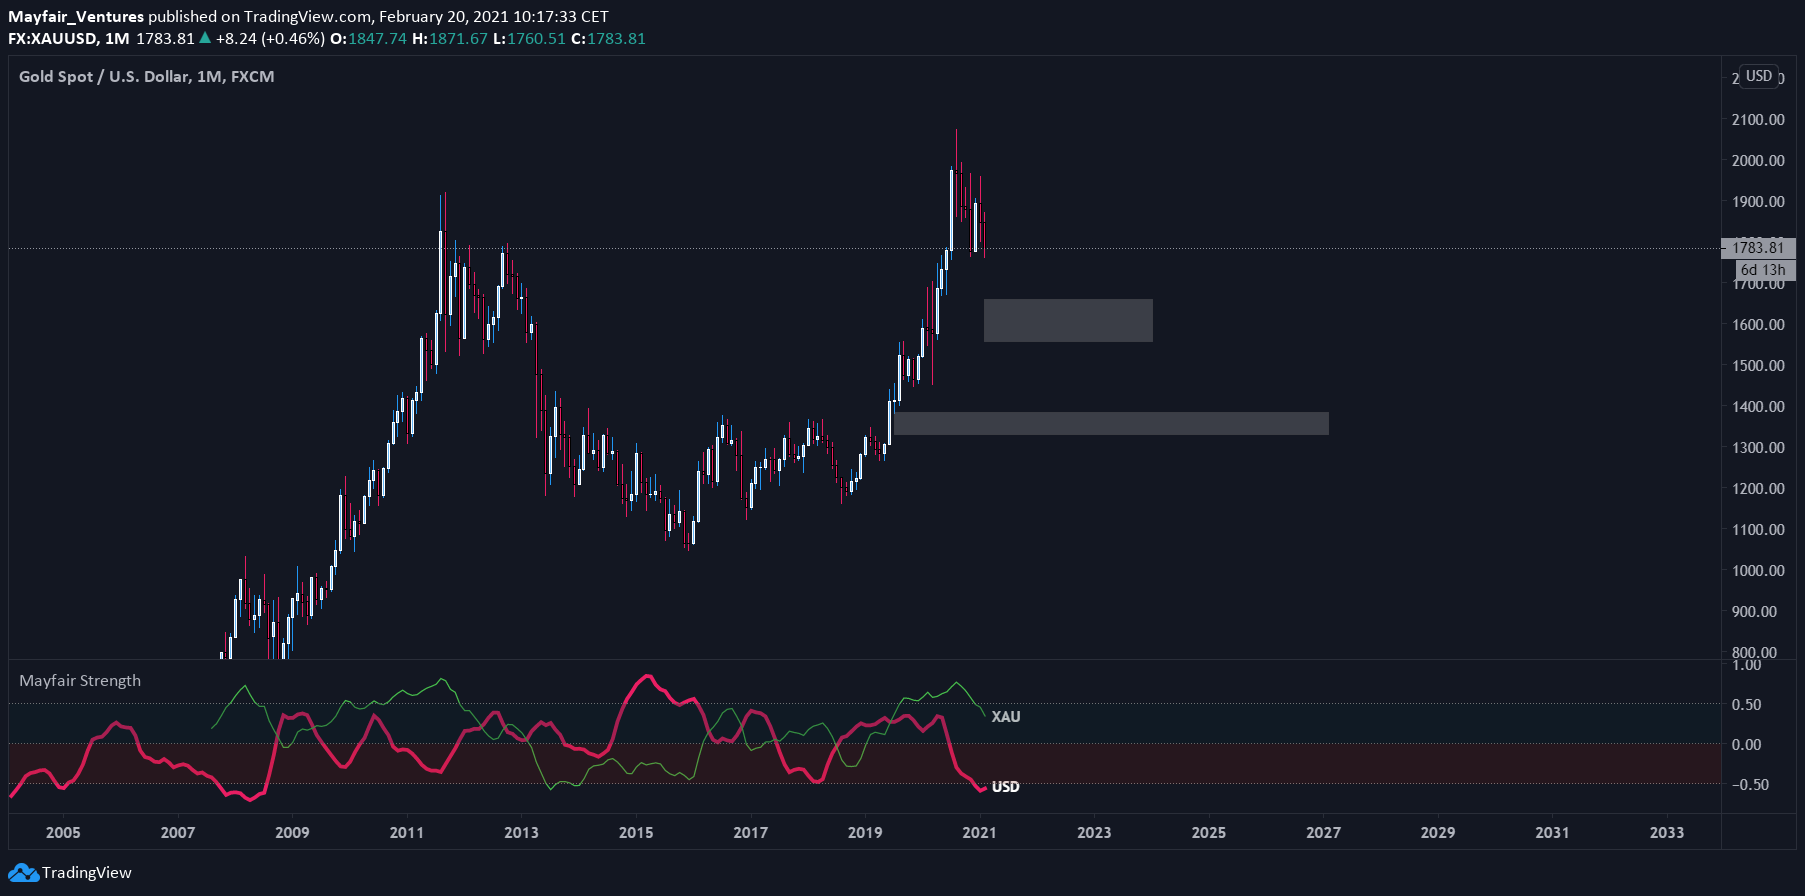Click the TradingView cloud logo icon
1805x896 pixels.
click(x=23, y=873)
